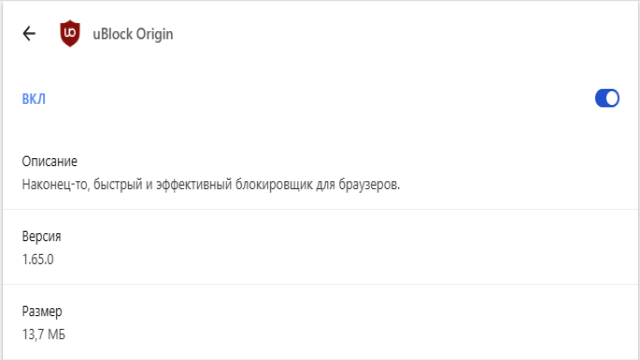Disable uBlock Origin with the blue switch
The width and height of the screenshot is (640, 360).
click(607, 98)
